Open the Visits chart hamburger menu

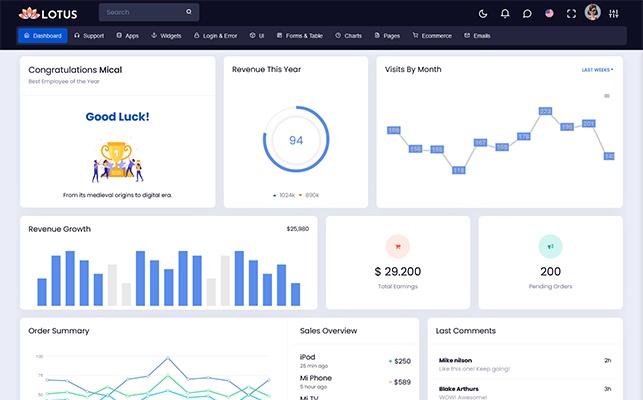tap(606, 96)
